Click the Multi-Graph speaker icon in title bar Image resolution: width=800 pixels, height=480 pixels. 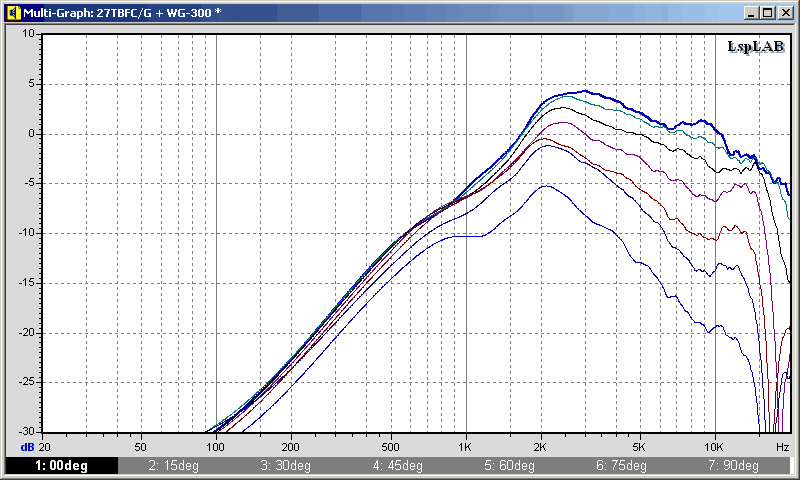pos(13,13)
